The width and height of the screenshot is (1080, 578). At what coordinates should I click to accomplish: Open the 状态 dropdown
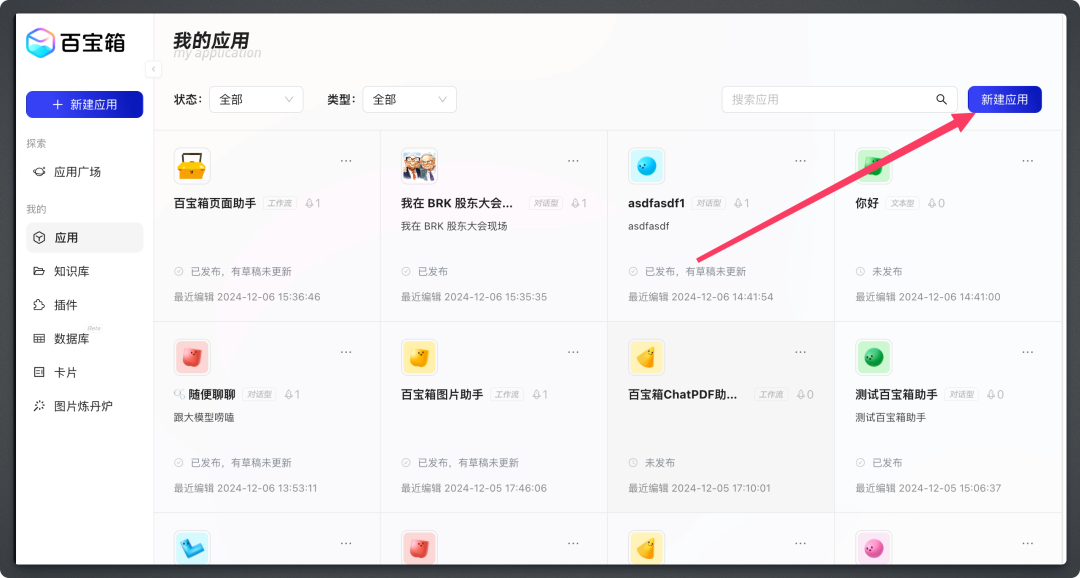tap(256, 99)
